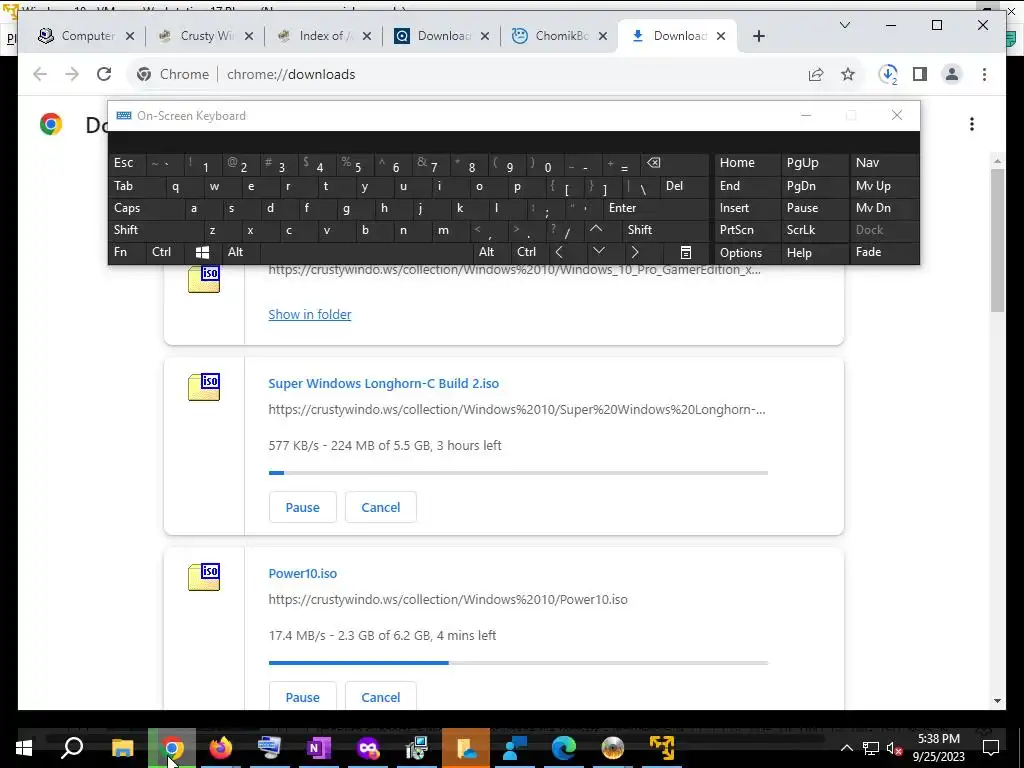Click the Power10.iso file icon

coord(204,577)
